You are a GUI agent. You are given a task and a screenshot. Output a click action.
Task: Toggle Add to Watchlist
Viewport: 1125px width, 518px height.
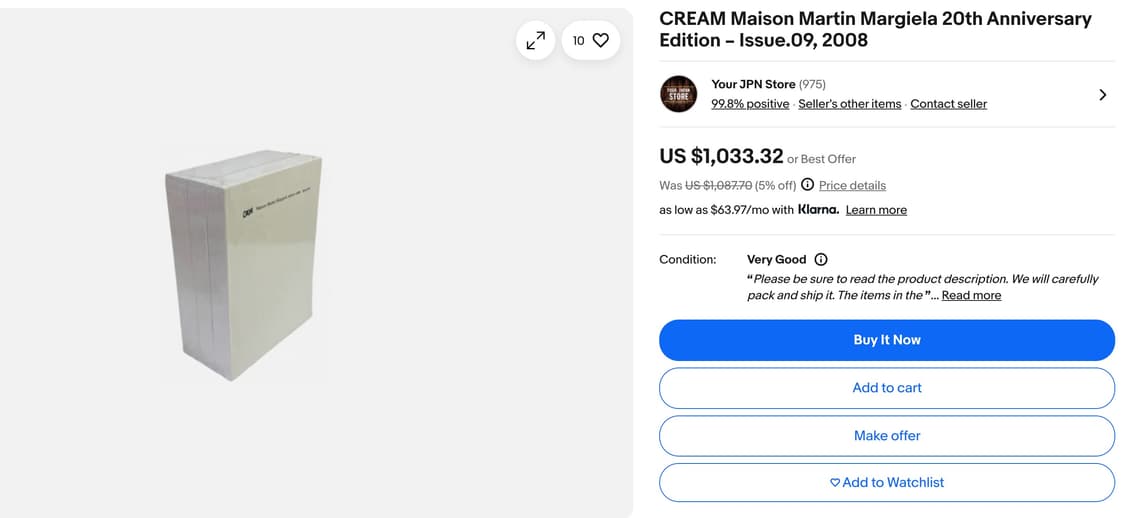886,482
